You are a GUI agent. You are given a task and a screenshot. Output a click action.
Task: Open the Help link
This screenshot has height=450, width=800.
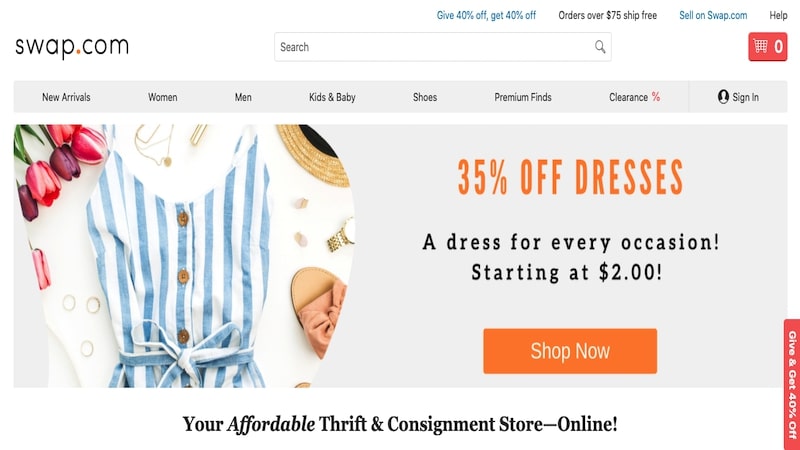coord(778,15)
